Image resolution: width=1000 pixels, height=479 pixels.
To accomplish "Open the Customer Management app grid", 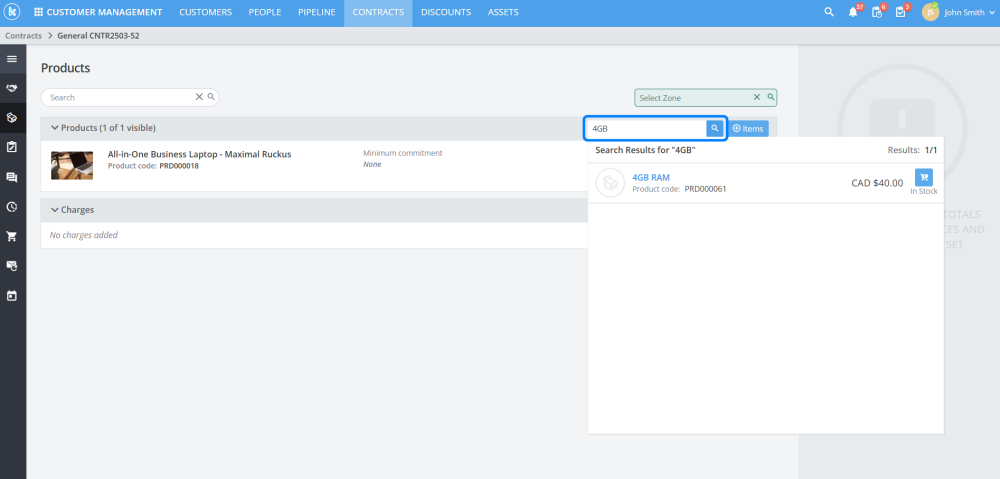I will pyautogui.click(x=98, y=12).
